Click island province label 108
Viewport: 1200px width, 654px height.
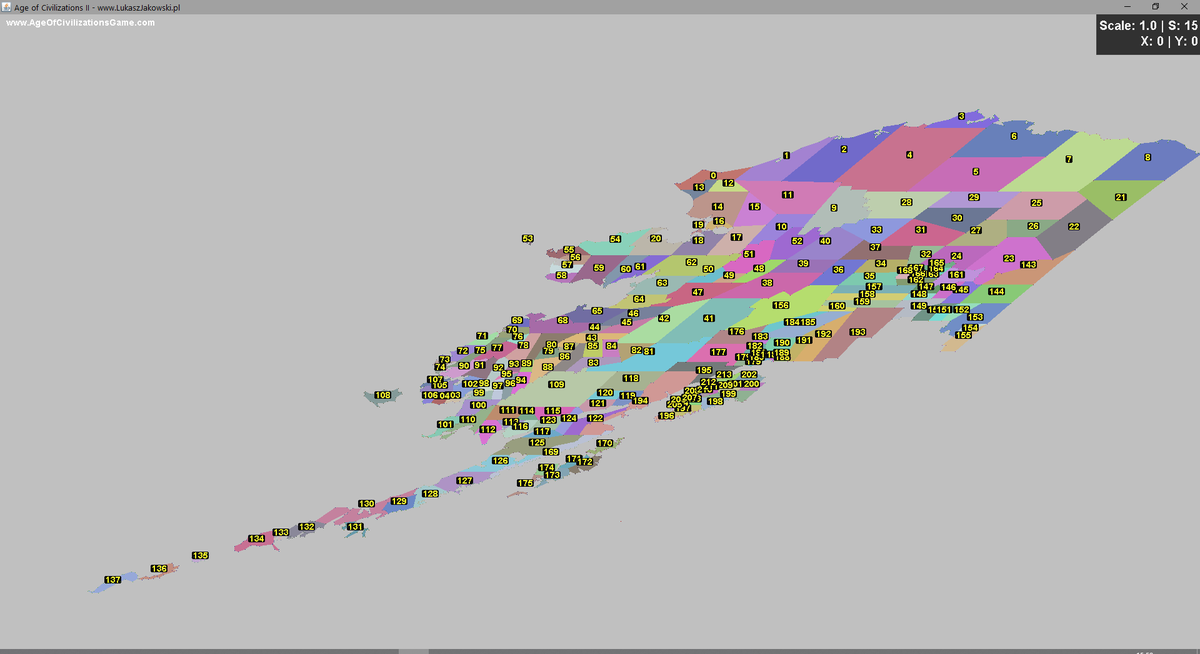[383, 395]
